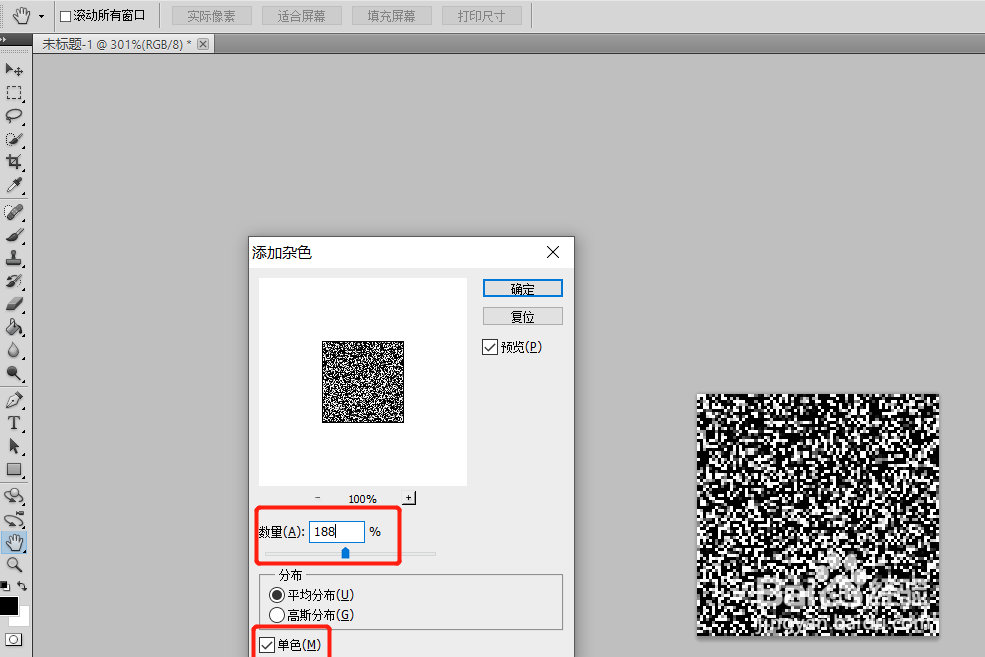Click the noise preview thumbnail in dialog
985x657 pixels.
click(x=363, y=382)
